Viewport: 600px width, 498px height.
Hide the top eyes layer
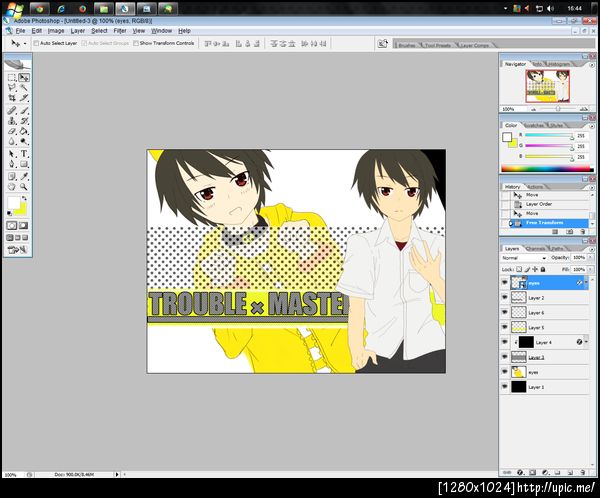tap(505, 282)
